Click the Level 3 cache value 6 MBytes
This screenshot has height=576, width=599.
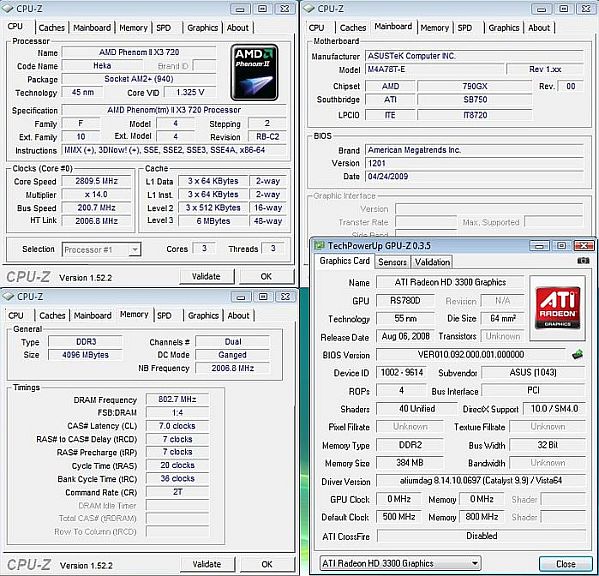213,221
